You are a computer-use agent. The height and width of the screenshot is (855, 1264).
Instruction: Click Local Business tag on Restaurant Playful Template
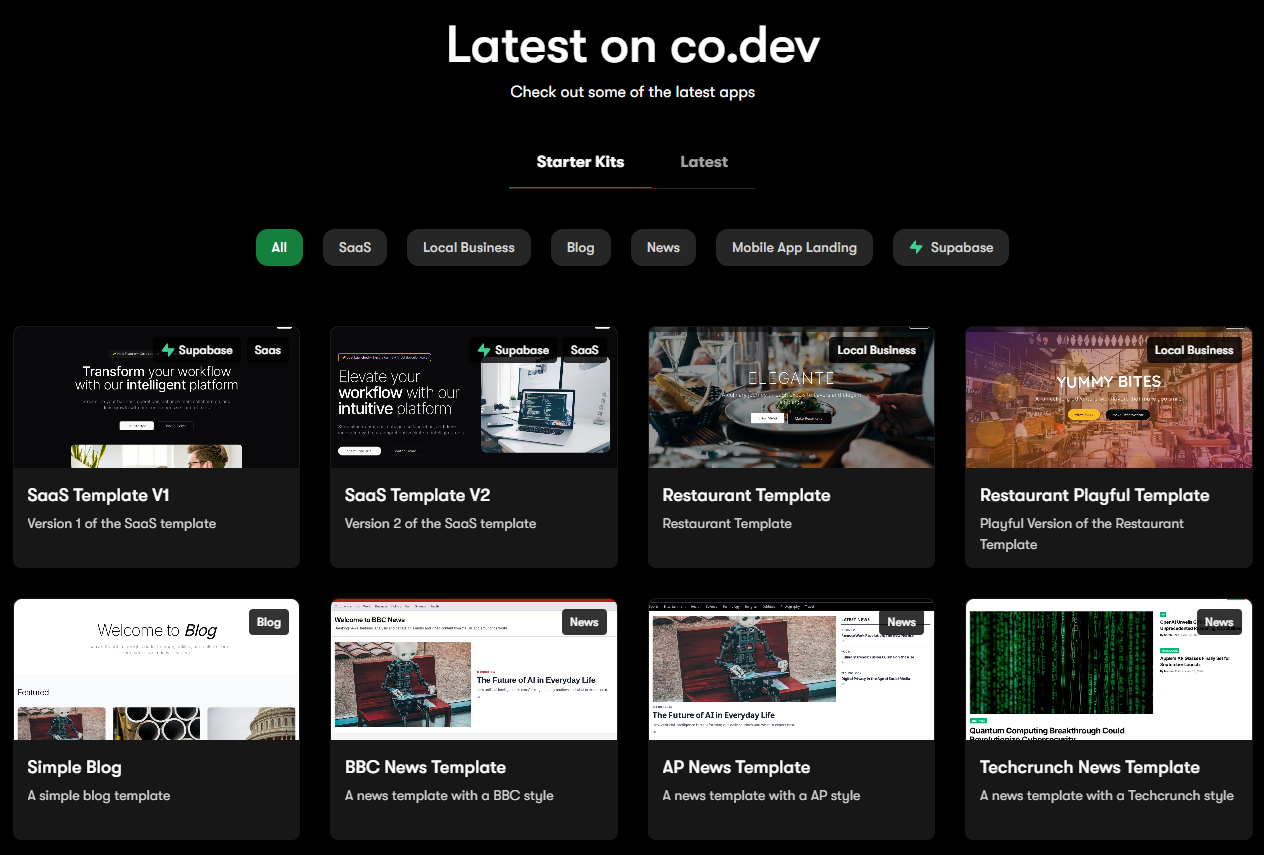(1194, 350)
